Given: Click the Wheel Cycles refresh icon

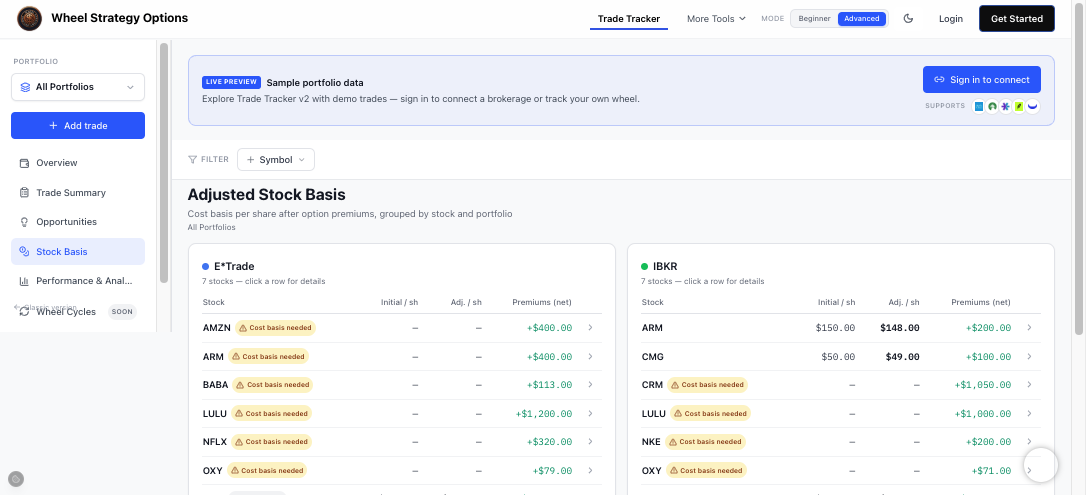Looking at the screenshot, I should pos(24,312).
